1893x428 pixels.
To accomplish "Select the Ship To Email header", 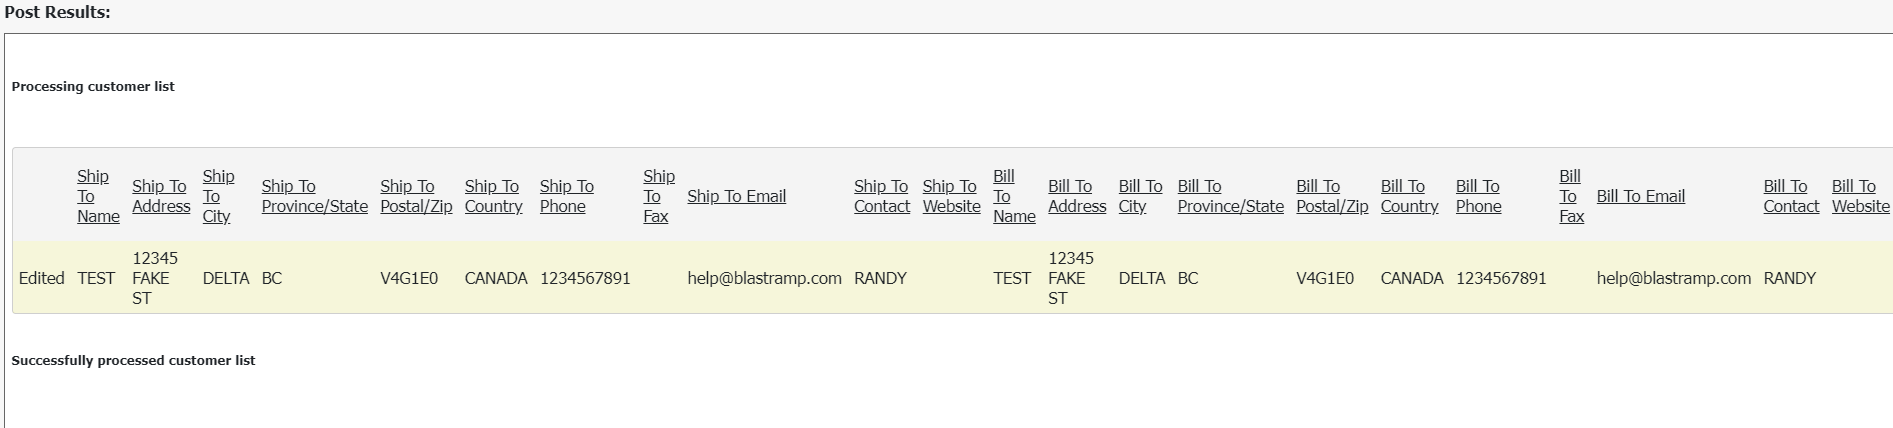I will click(736, 196).
